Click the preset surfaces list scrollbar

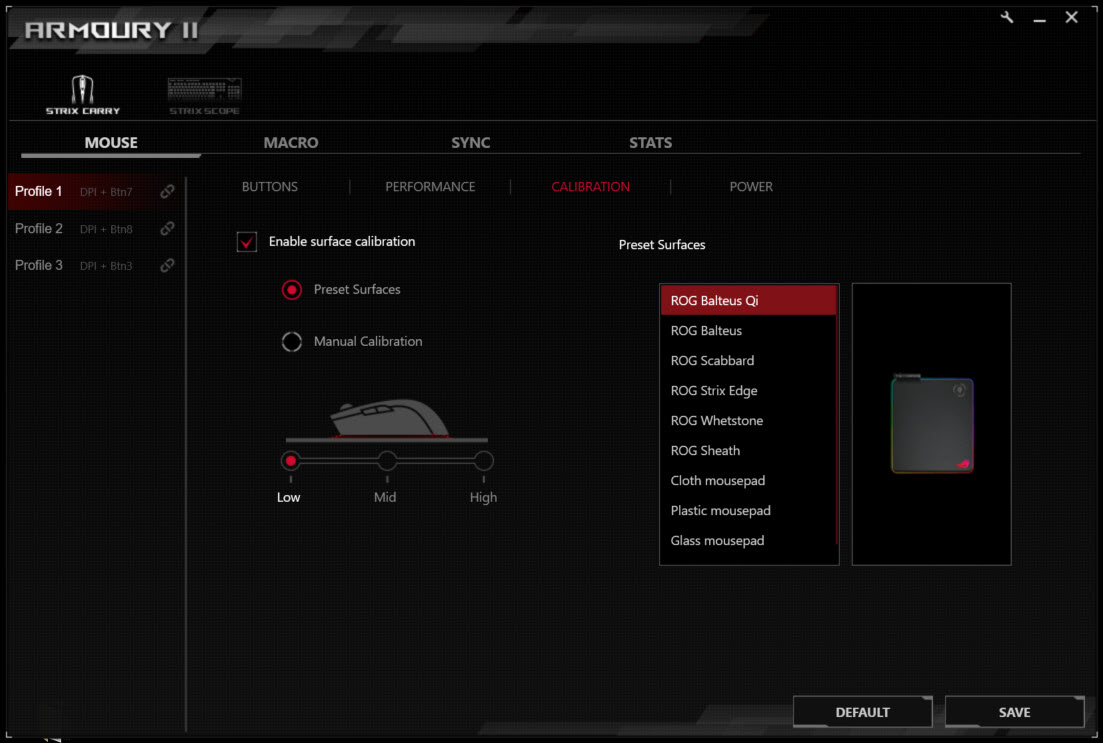tap(837, 415)
